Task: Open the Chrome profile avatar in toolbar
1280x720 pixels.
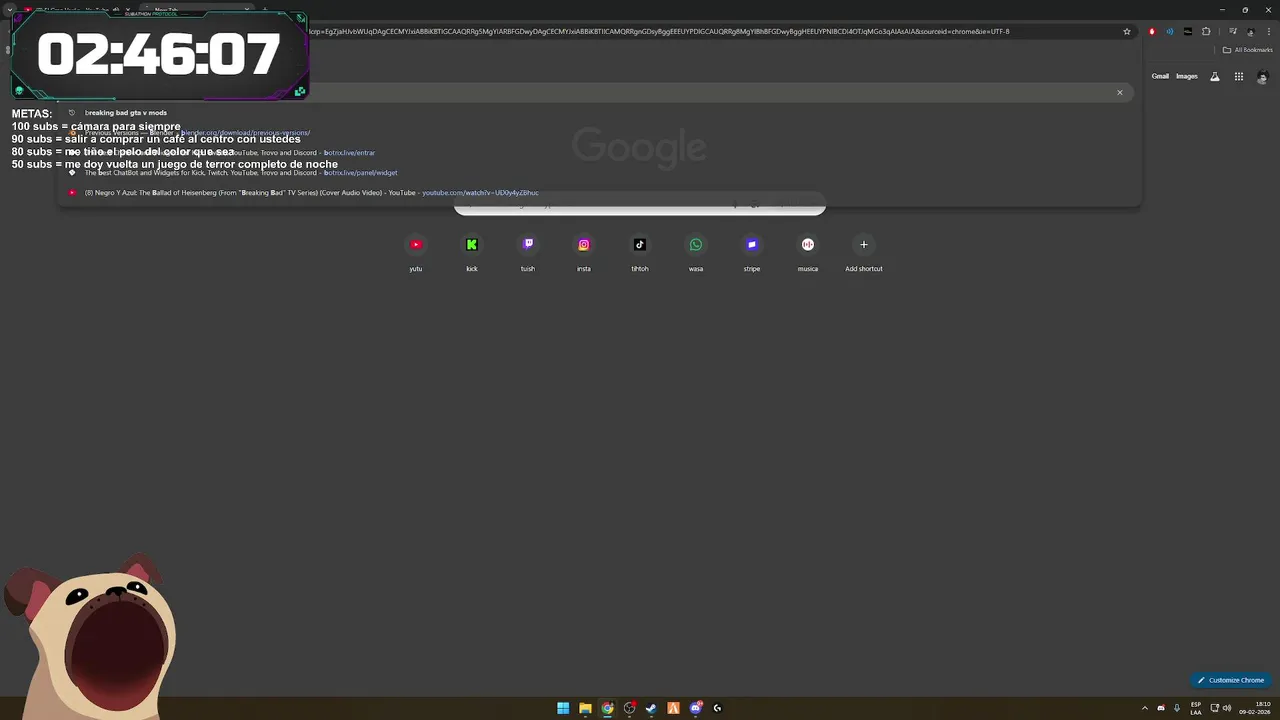Action: coord(1250,31)
